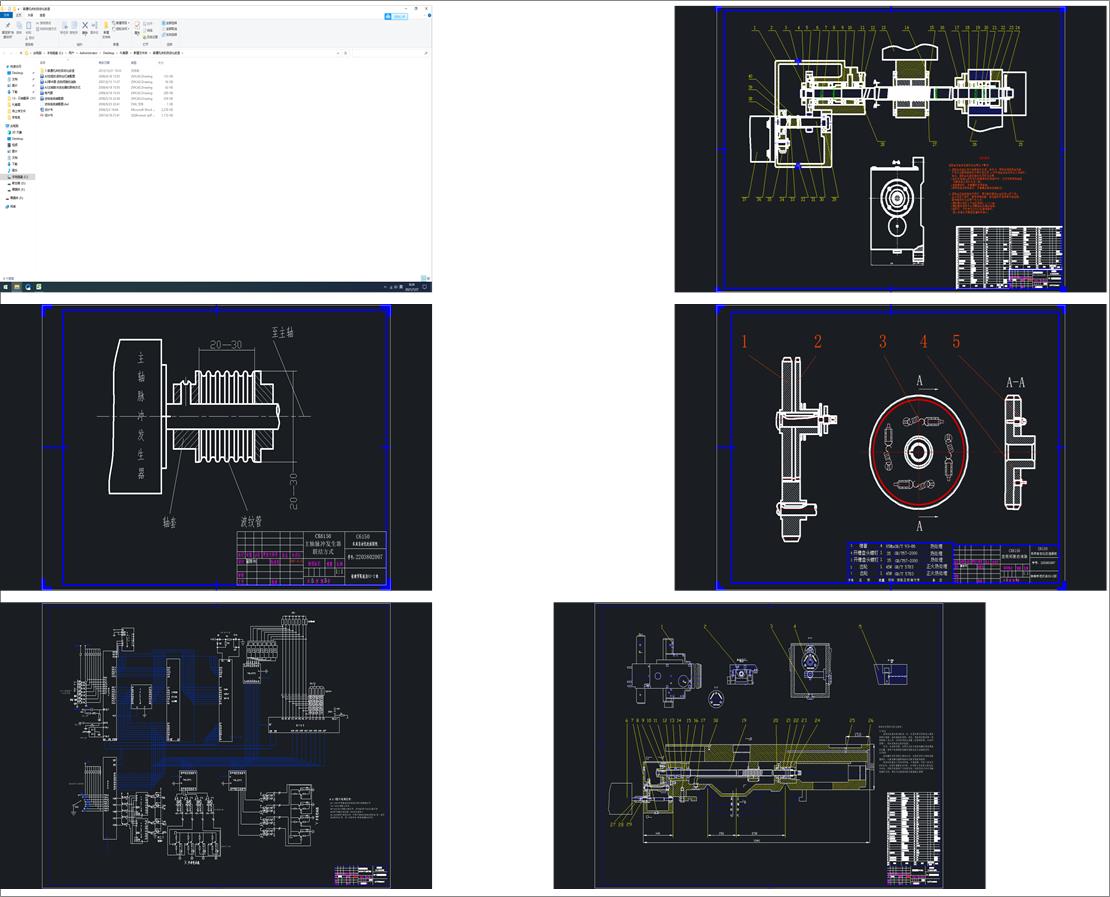Screen dimensions: 1110x897
Task: Sort files by the 类型 column header
Action: tap(134, 62)
